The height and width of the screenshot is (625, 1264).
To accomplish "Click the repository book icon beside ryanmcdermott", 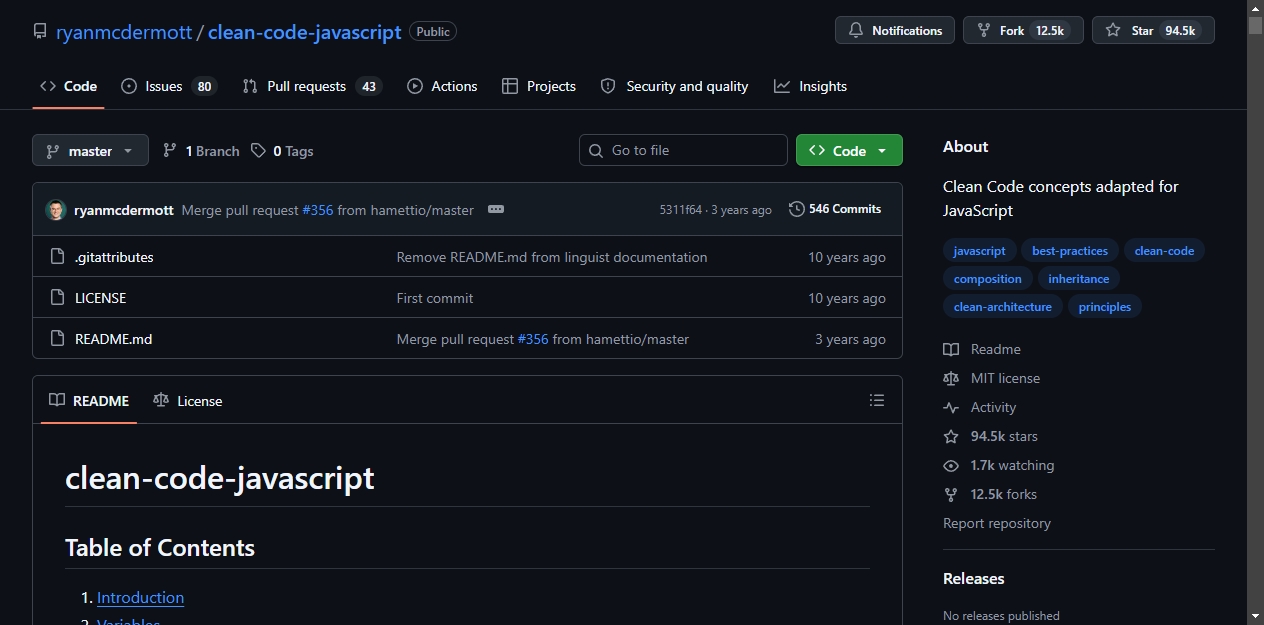I will click(x=40, y=31).
